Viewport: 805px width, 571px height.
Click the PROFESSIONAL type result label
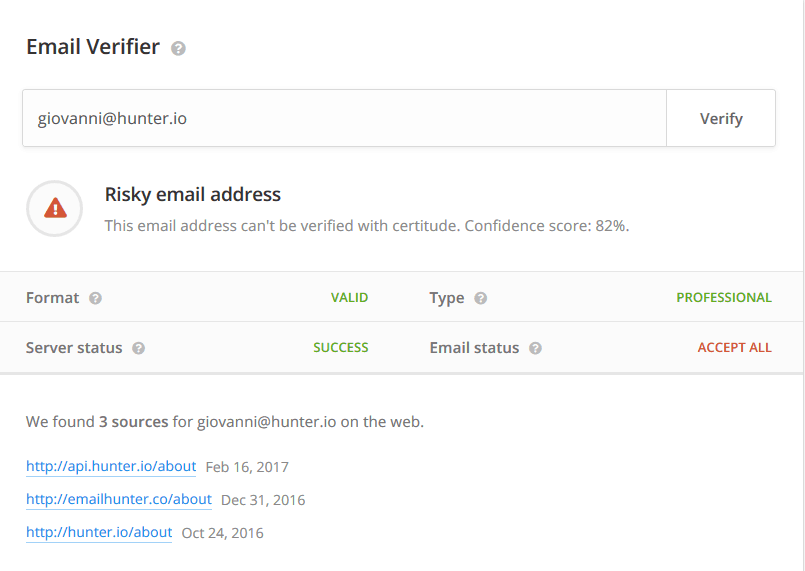(723, 298)
